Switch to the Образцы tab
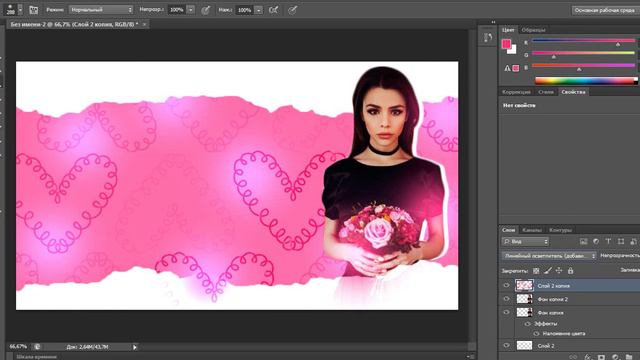Screen dimensions: 640x360 (533, 30)
